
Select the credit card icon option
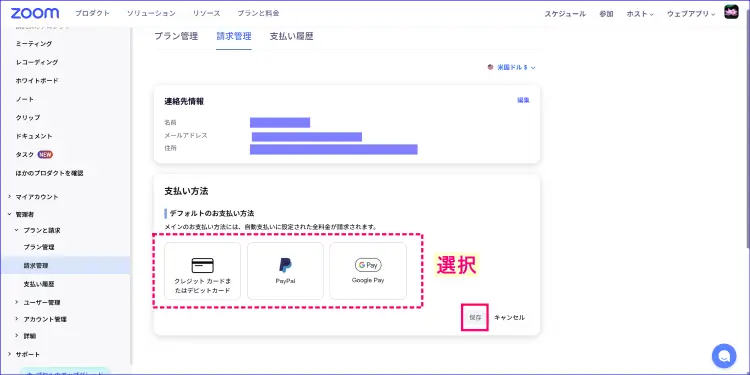click(202, 271)
